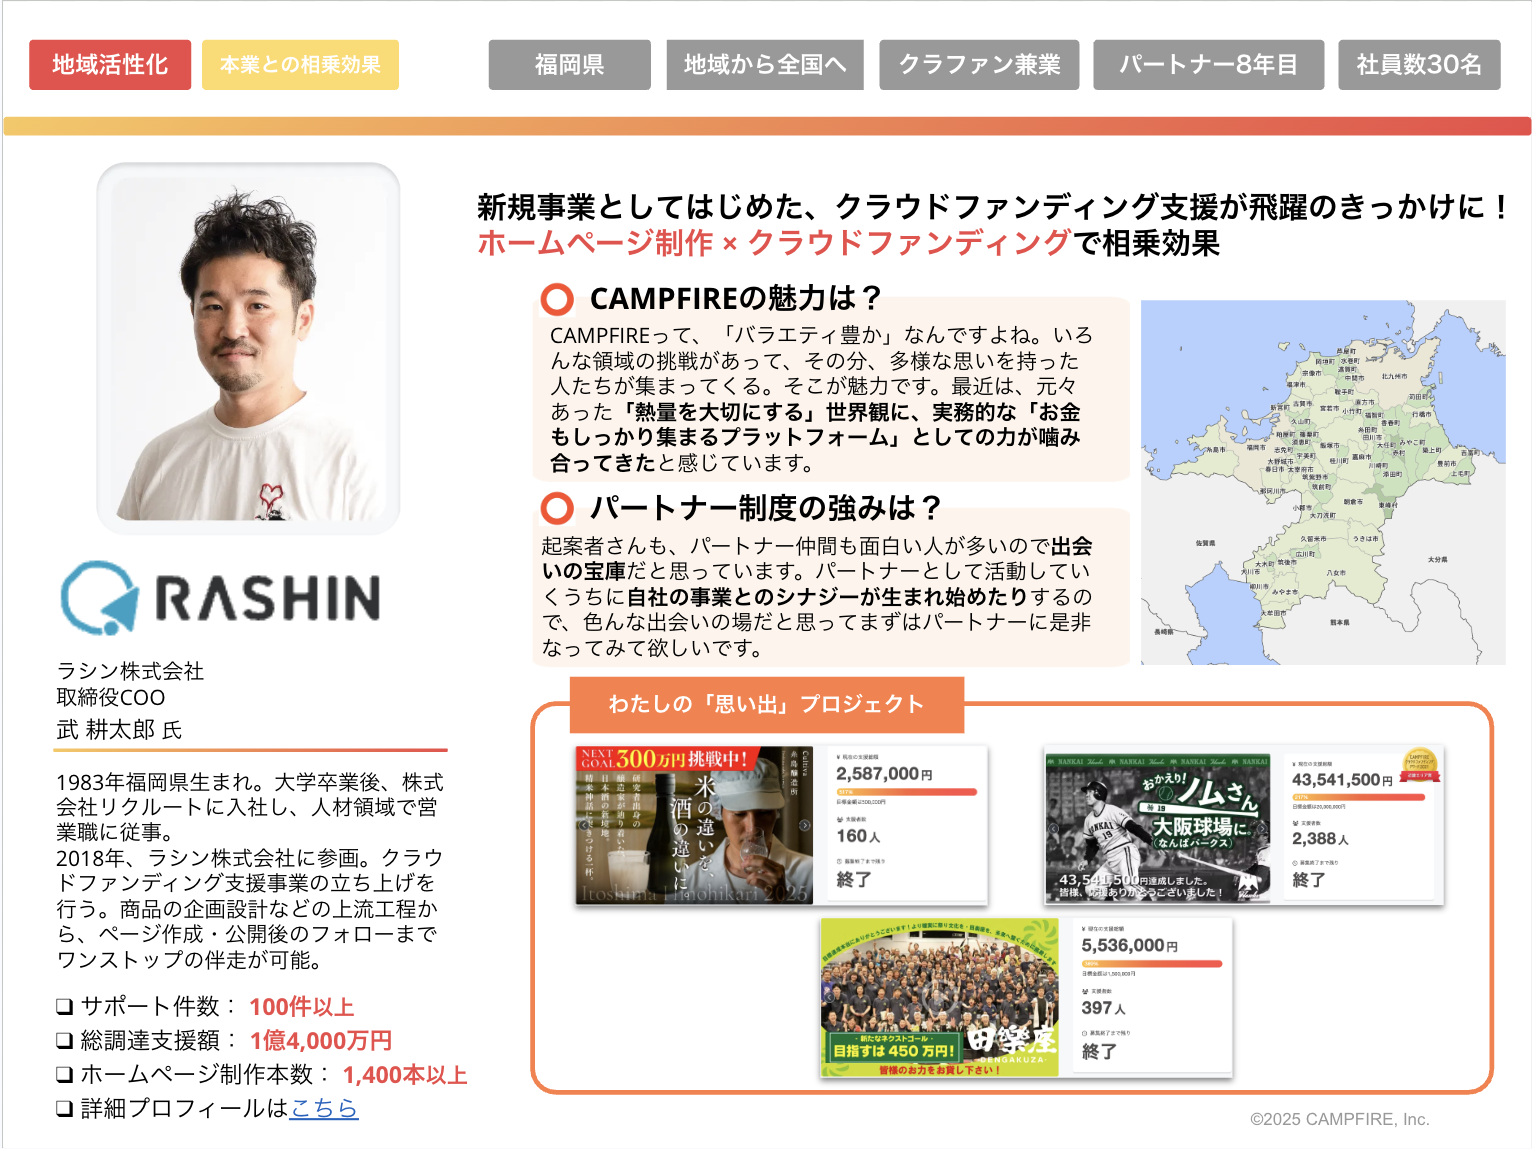Select the yellow 本業との相乗効果 tag
This screenshot has width=1532, height=1149.
pyautogui.click(x=300, y=65)
